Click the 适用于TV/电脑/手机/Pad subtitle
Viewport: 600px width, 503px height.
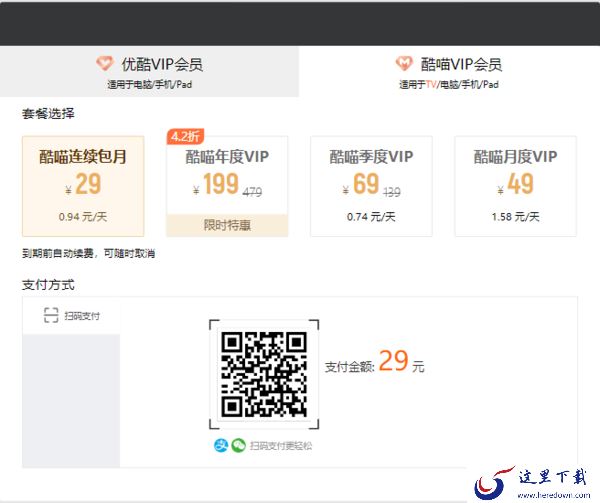(x=449, y=84)
